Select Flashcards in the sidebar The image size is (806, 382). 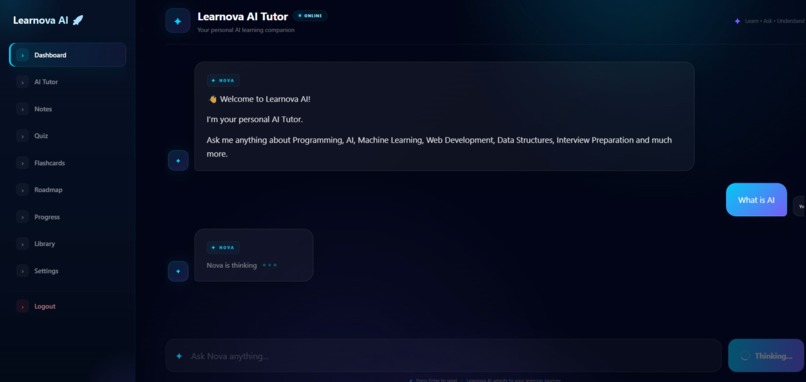point(67,163)
